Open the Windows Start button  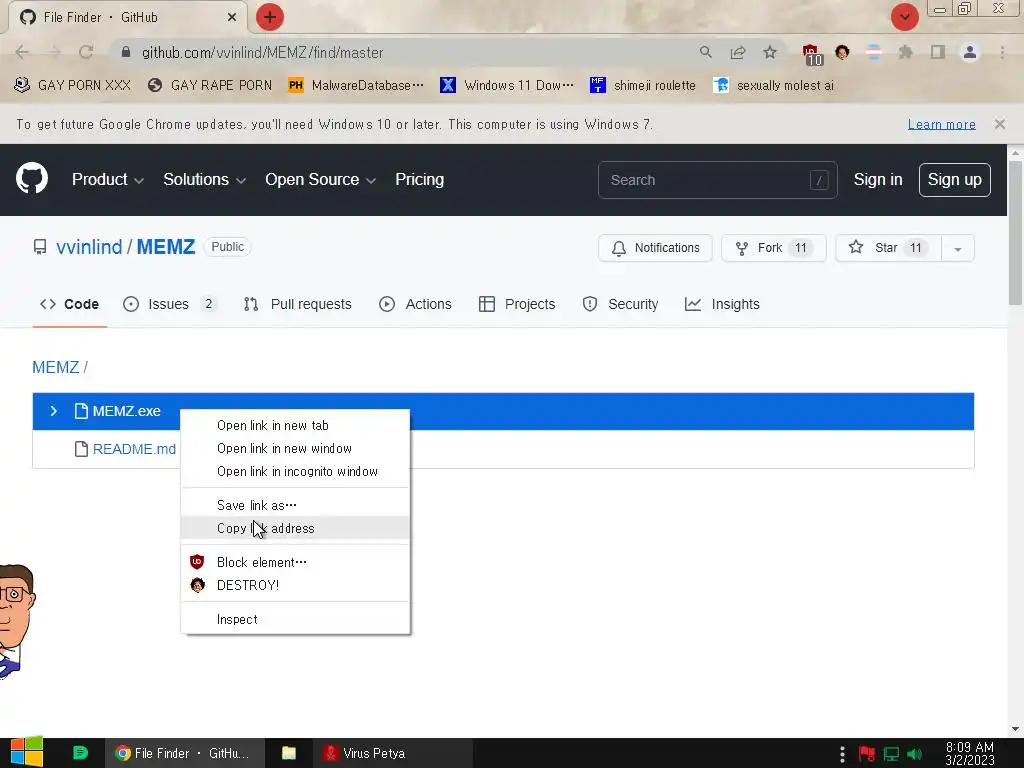tap(27, 752)
